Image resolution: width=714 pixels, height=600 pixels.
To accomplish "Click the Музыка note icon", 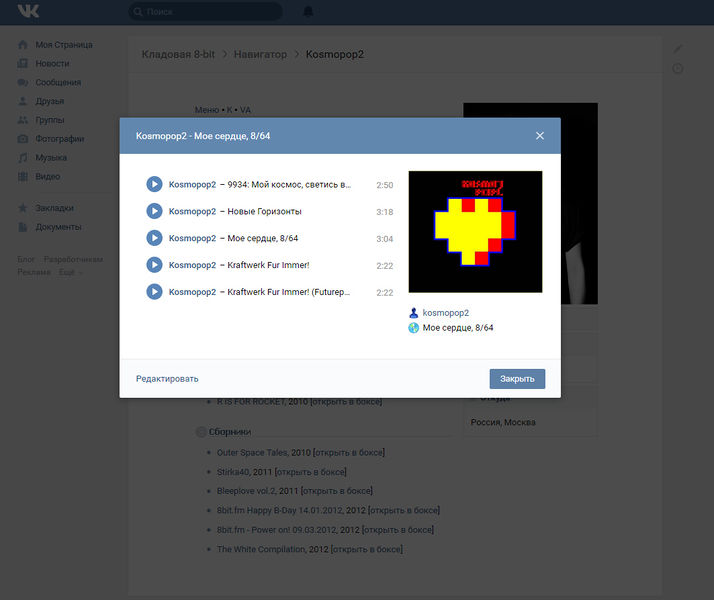I will pyautogui.click(x=23, y=158).
